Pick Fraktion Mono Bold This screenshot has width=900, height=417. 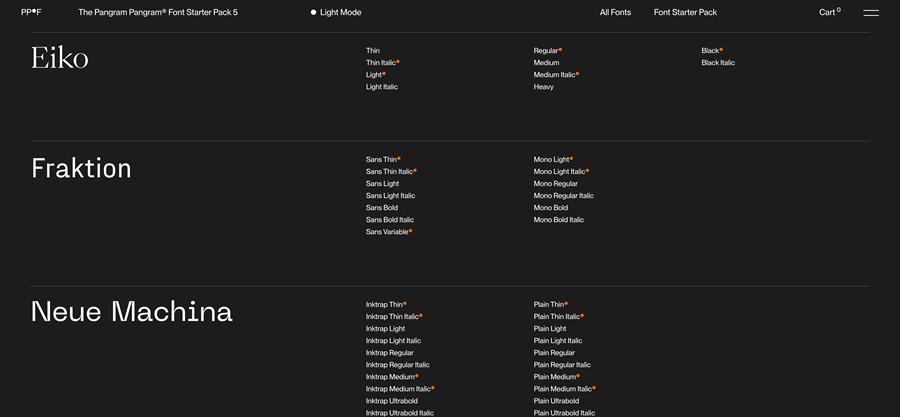click(550, 208)
